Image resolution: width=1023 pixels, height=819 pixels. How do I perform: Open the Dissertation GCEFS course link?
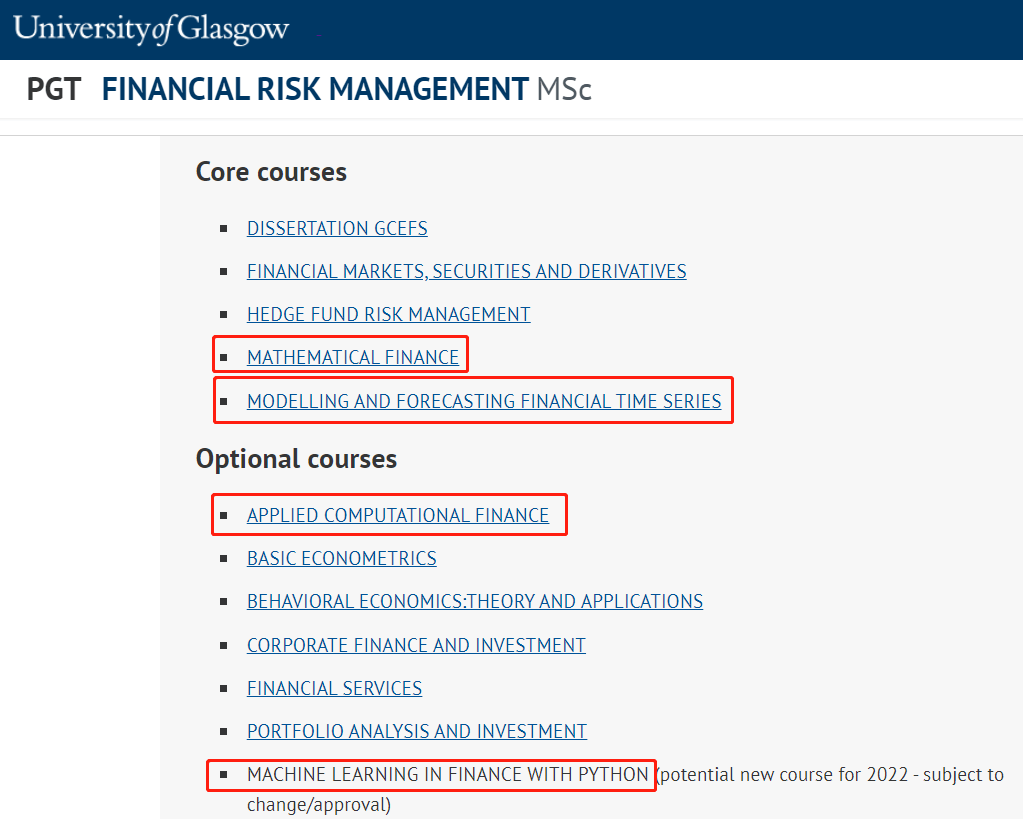(337, 228)
